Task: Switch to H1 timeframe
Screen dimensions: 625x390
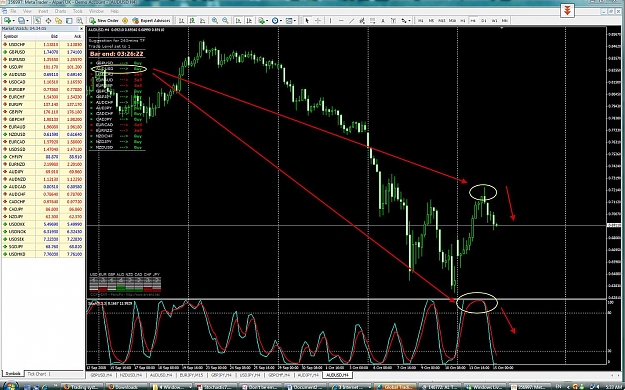Action: (x=463, y=20)
